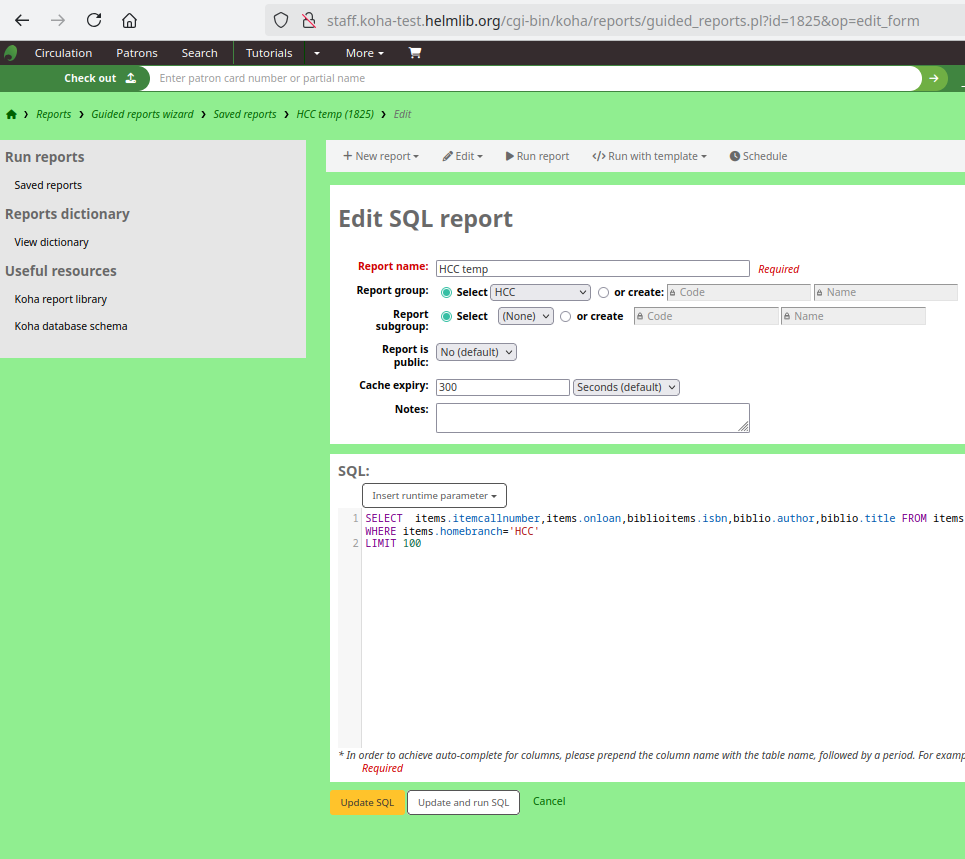This screenshot has width=965, height=859.
Task: Choose the Report group 'or create' radio
Action: [x=603, y=293]
